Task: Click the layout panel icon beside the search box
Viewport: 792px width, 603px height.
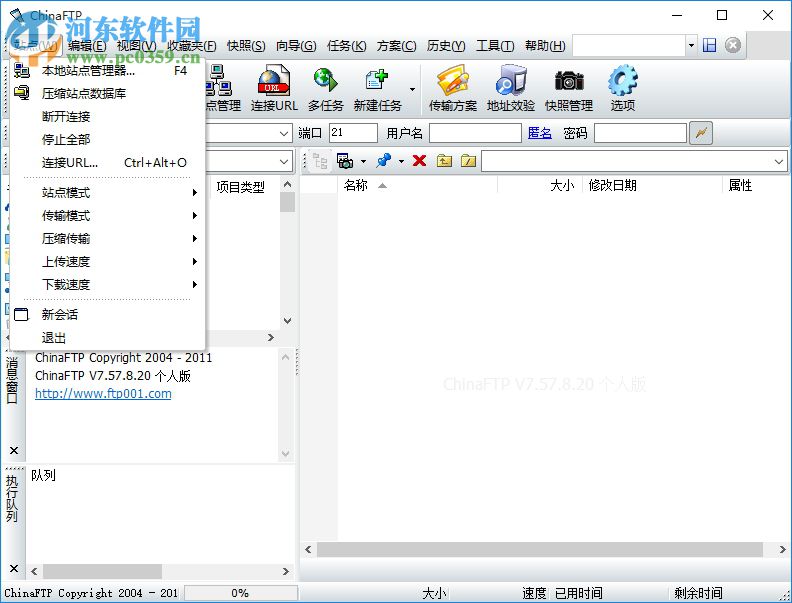Action: click(x=710, y=45)
